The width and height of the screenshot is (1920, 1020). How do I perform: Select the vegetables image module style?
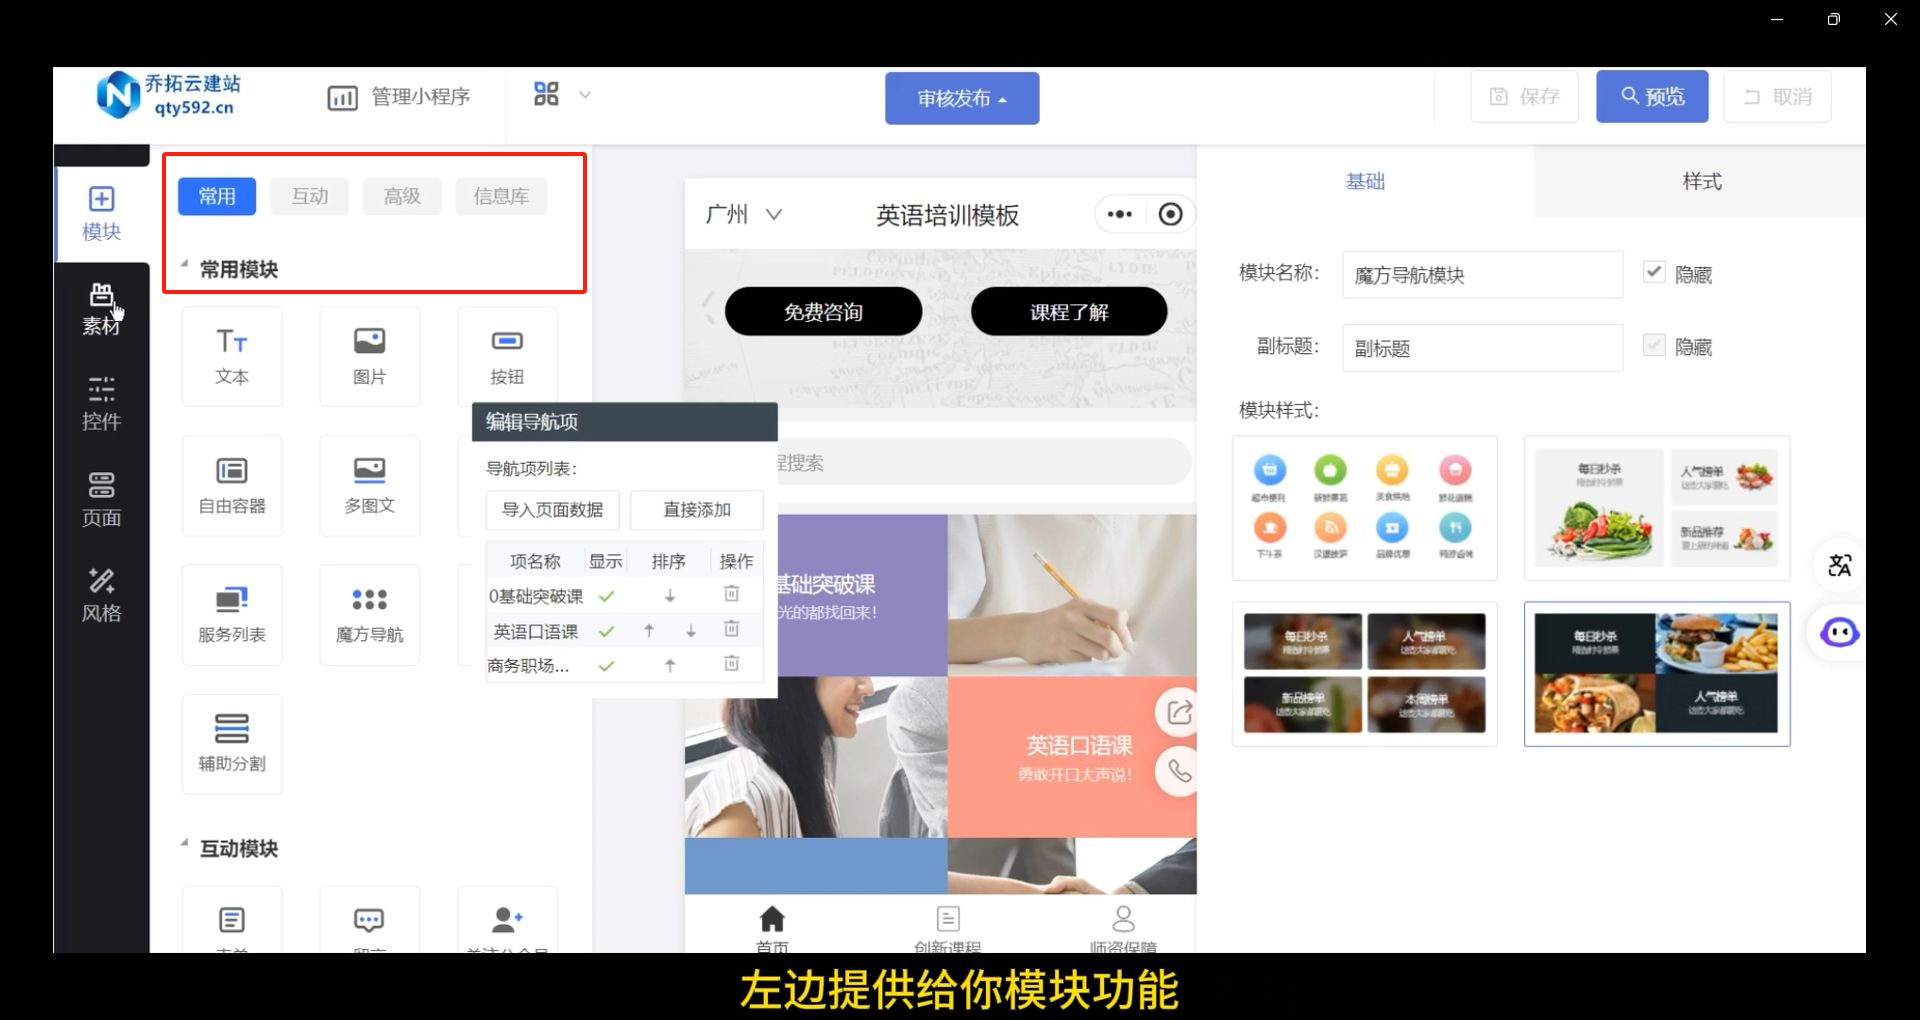point(1656,508)
